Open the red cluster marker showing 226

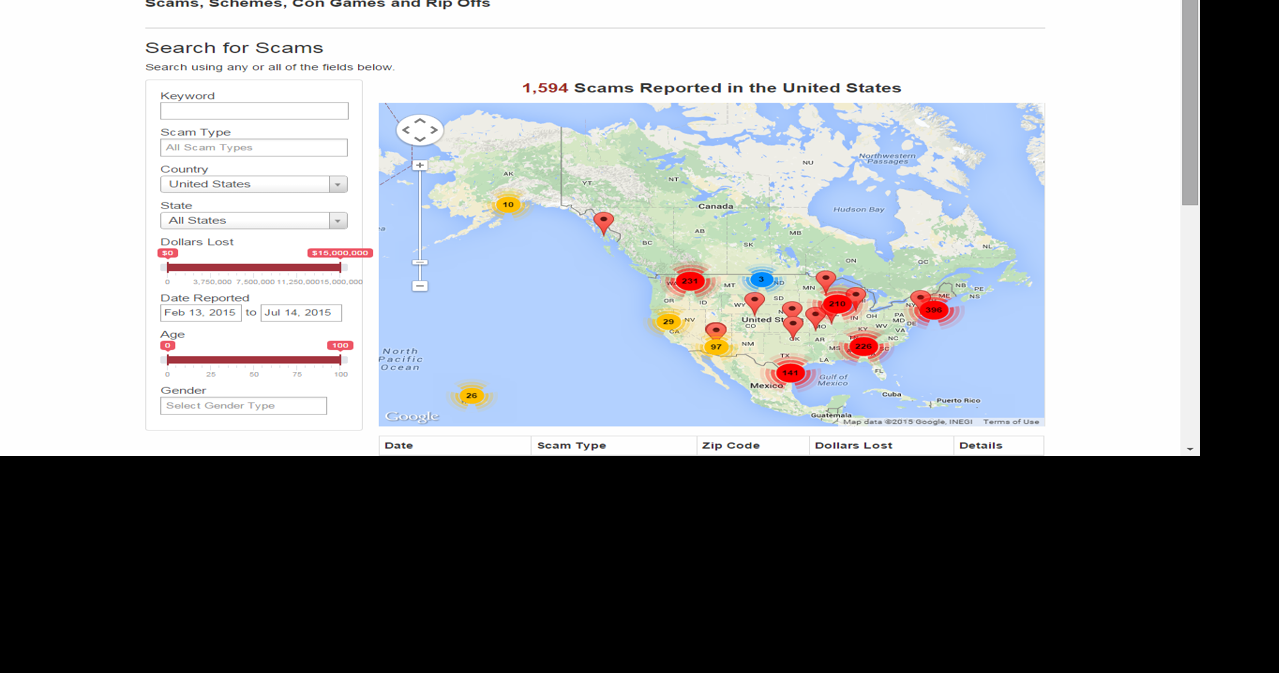[x=863, y=346]
